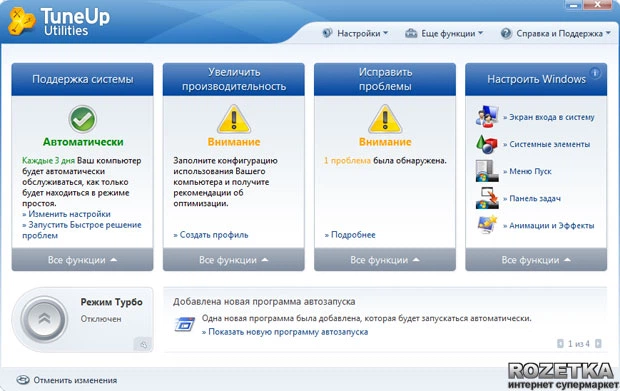Open the Панель задач link
The width and height of the screenshot is (620, 391).
click(532, 198)
